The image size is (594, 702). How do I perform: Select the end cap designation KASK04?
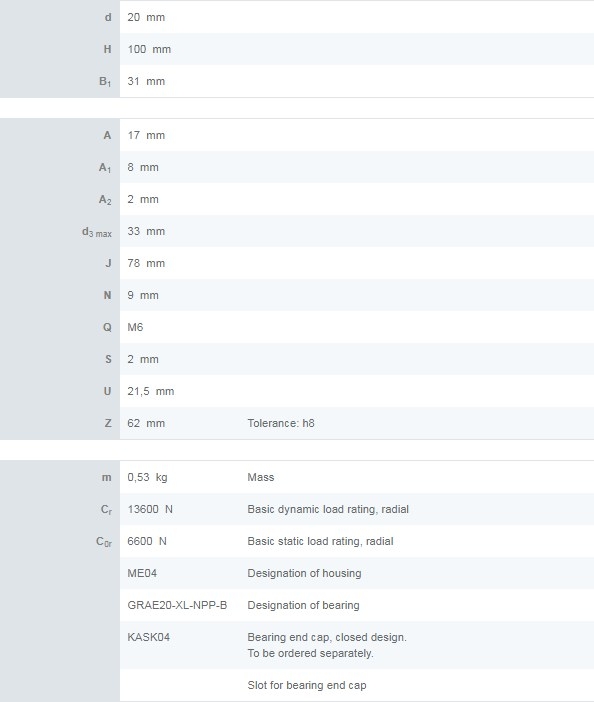point(148,638)
